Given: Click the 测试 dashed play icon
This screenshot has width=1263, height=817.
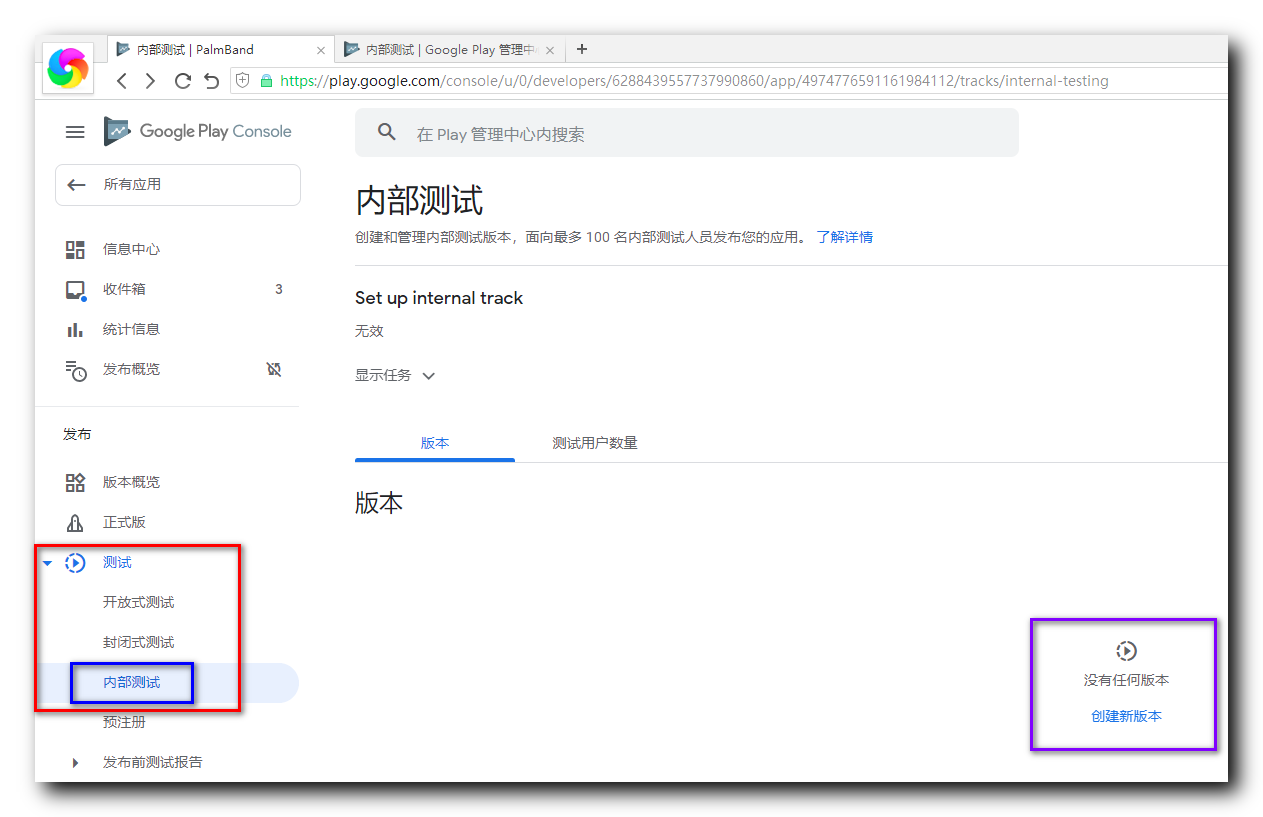Looking at the screenshot, I should [x=75, y=563].
